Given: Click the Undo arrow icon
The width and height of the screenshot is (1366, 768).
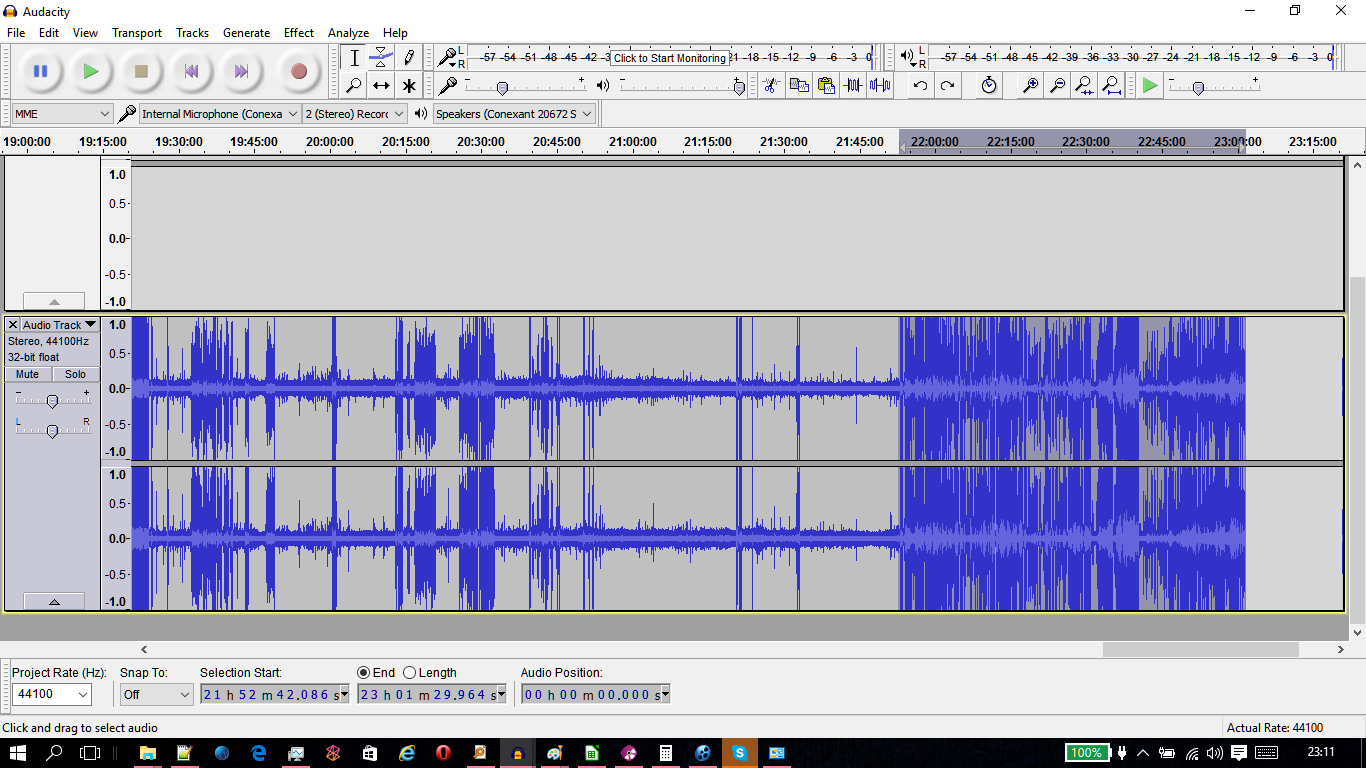Looking at the screenshot, I should [x=920, y=86].
